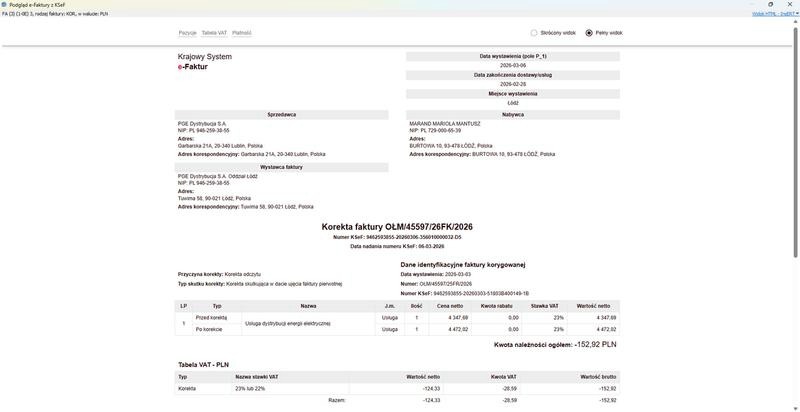
Task: Click the Data nadania numeru KSeF line
Action: 397,246
